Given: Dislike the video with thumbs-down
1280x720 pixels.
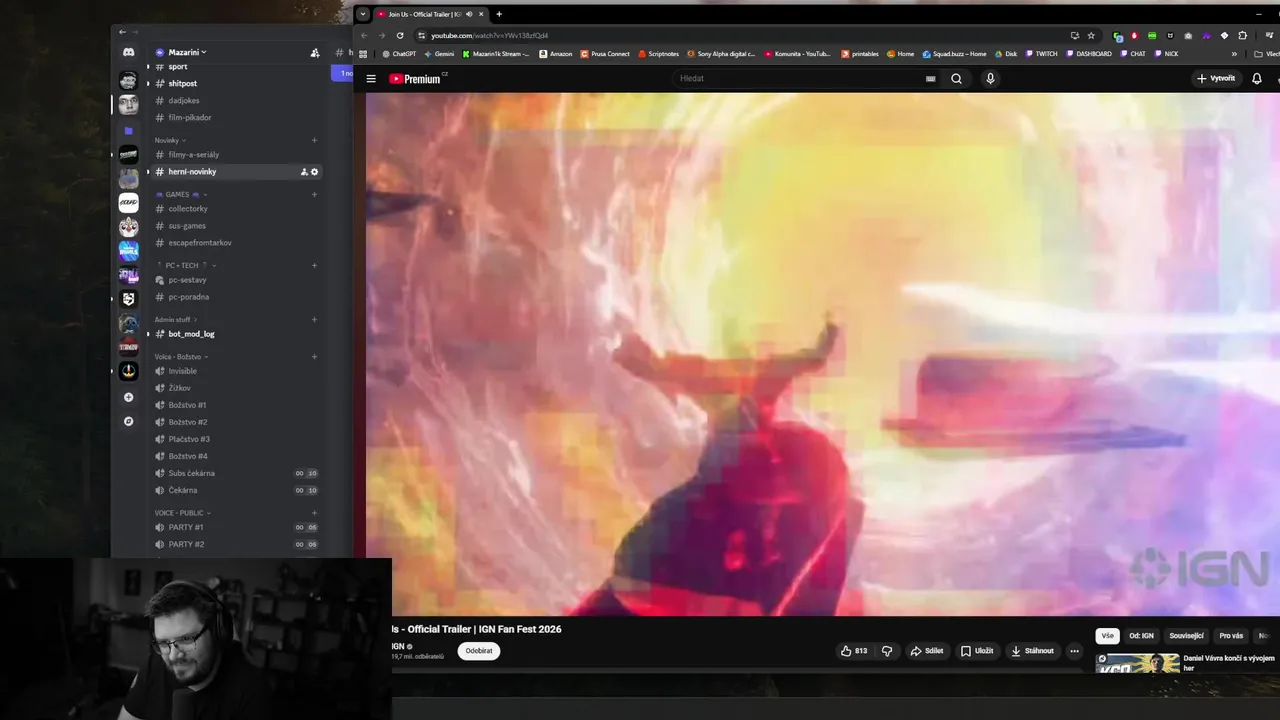Looking at the screenshot, I should pos(887,651).
